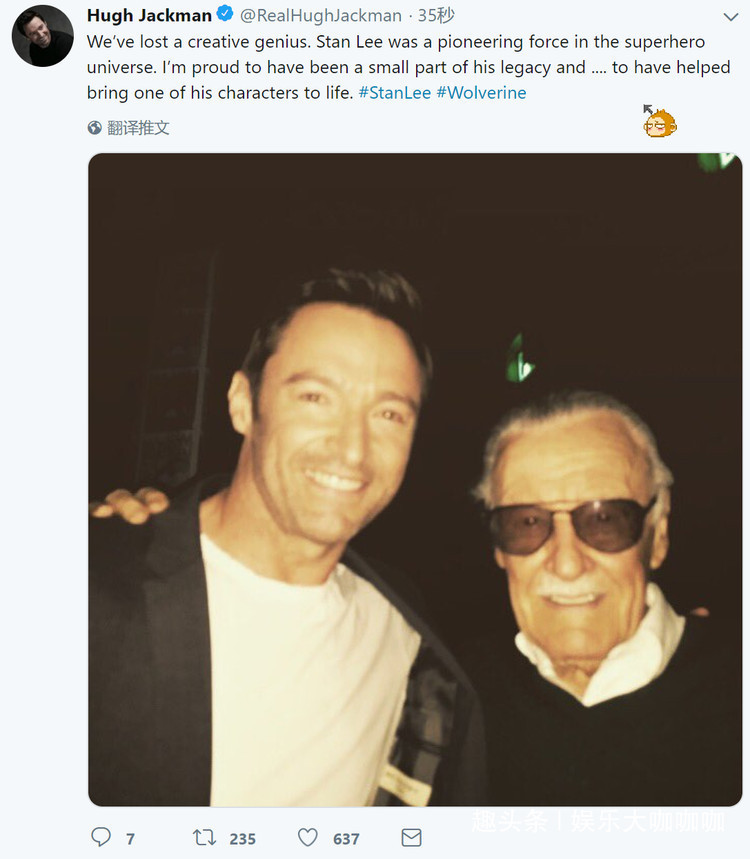Open the @RealHughJackman handle
Image resolution: width=750 pixels, height=859 pixels.
click(321, 15)
